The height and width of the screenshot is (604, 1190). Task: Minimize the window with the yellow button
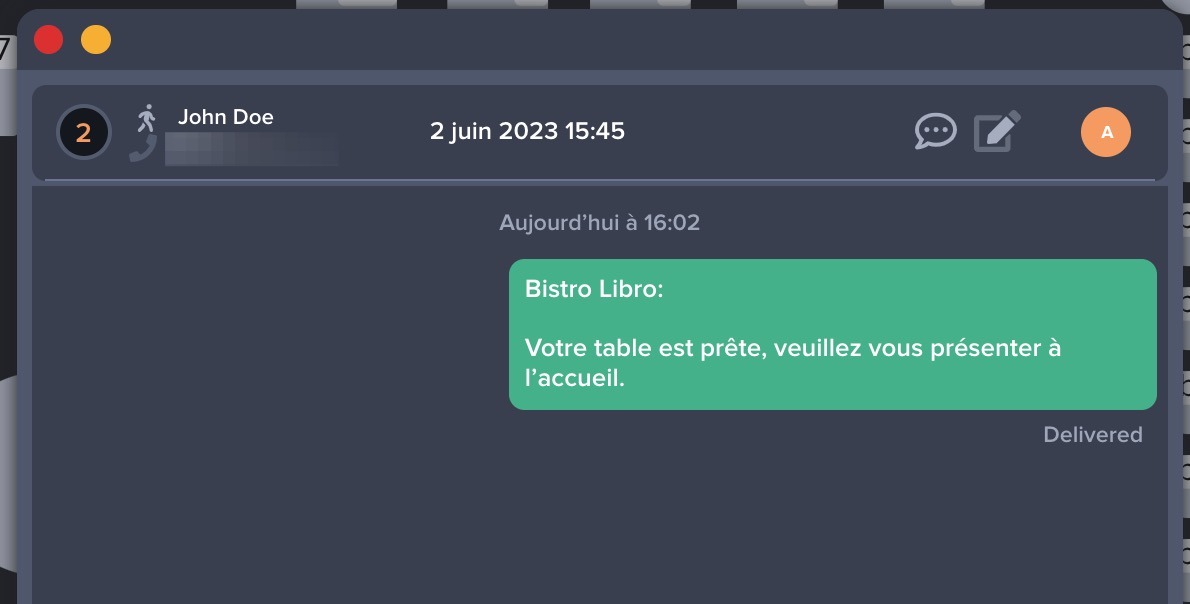[x=96, y=40]
